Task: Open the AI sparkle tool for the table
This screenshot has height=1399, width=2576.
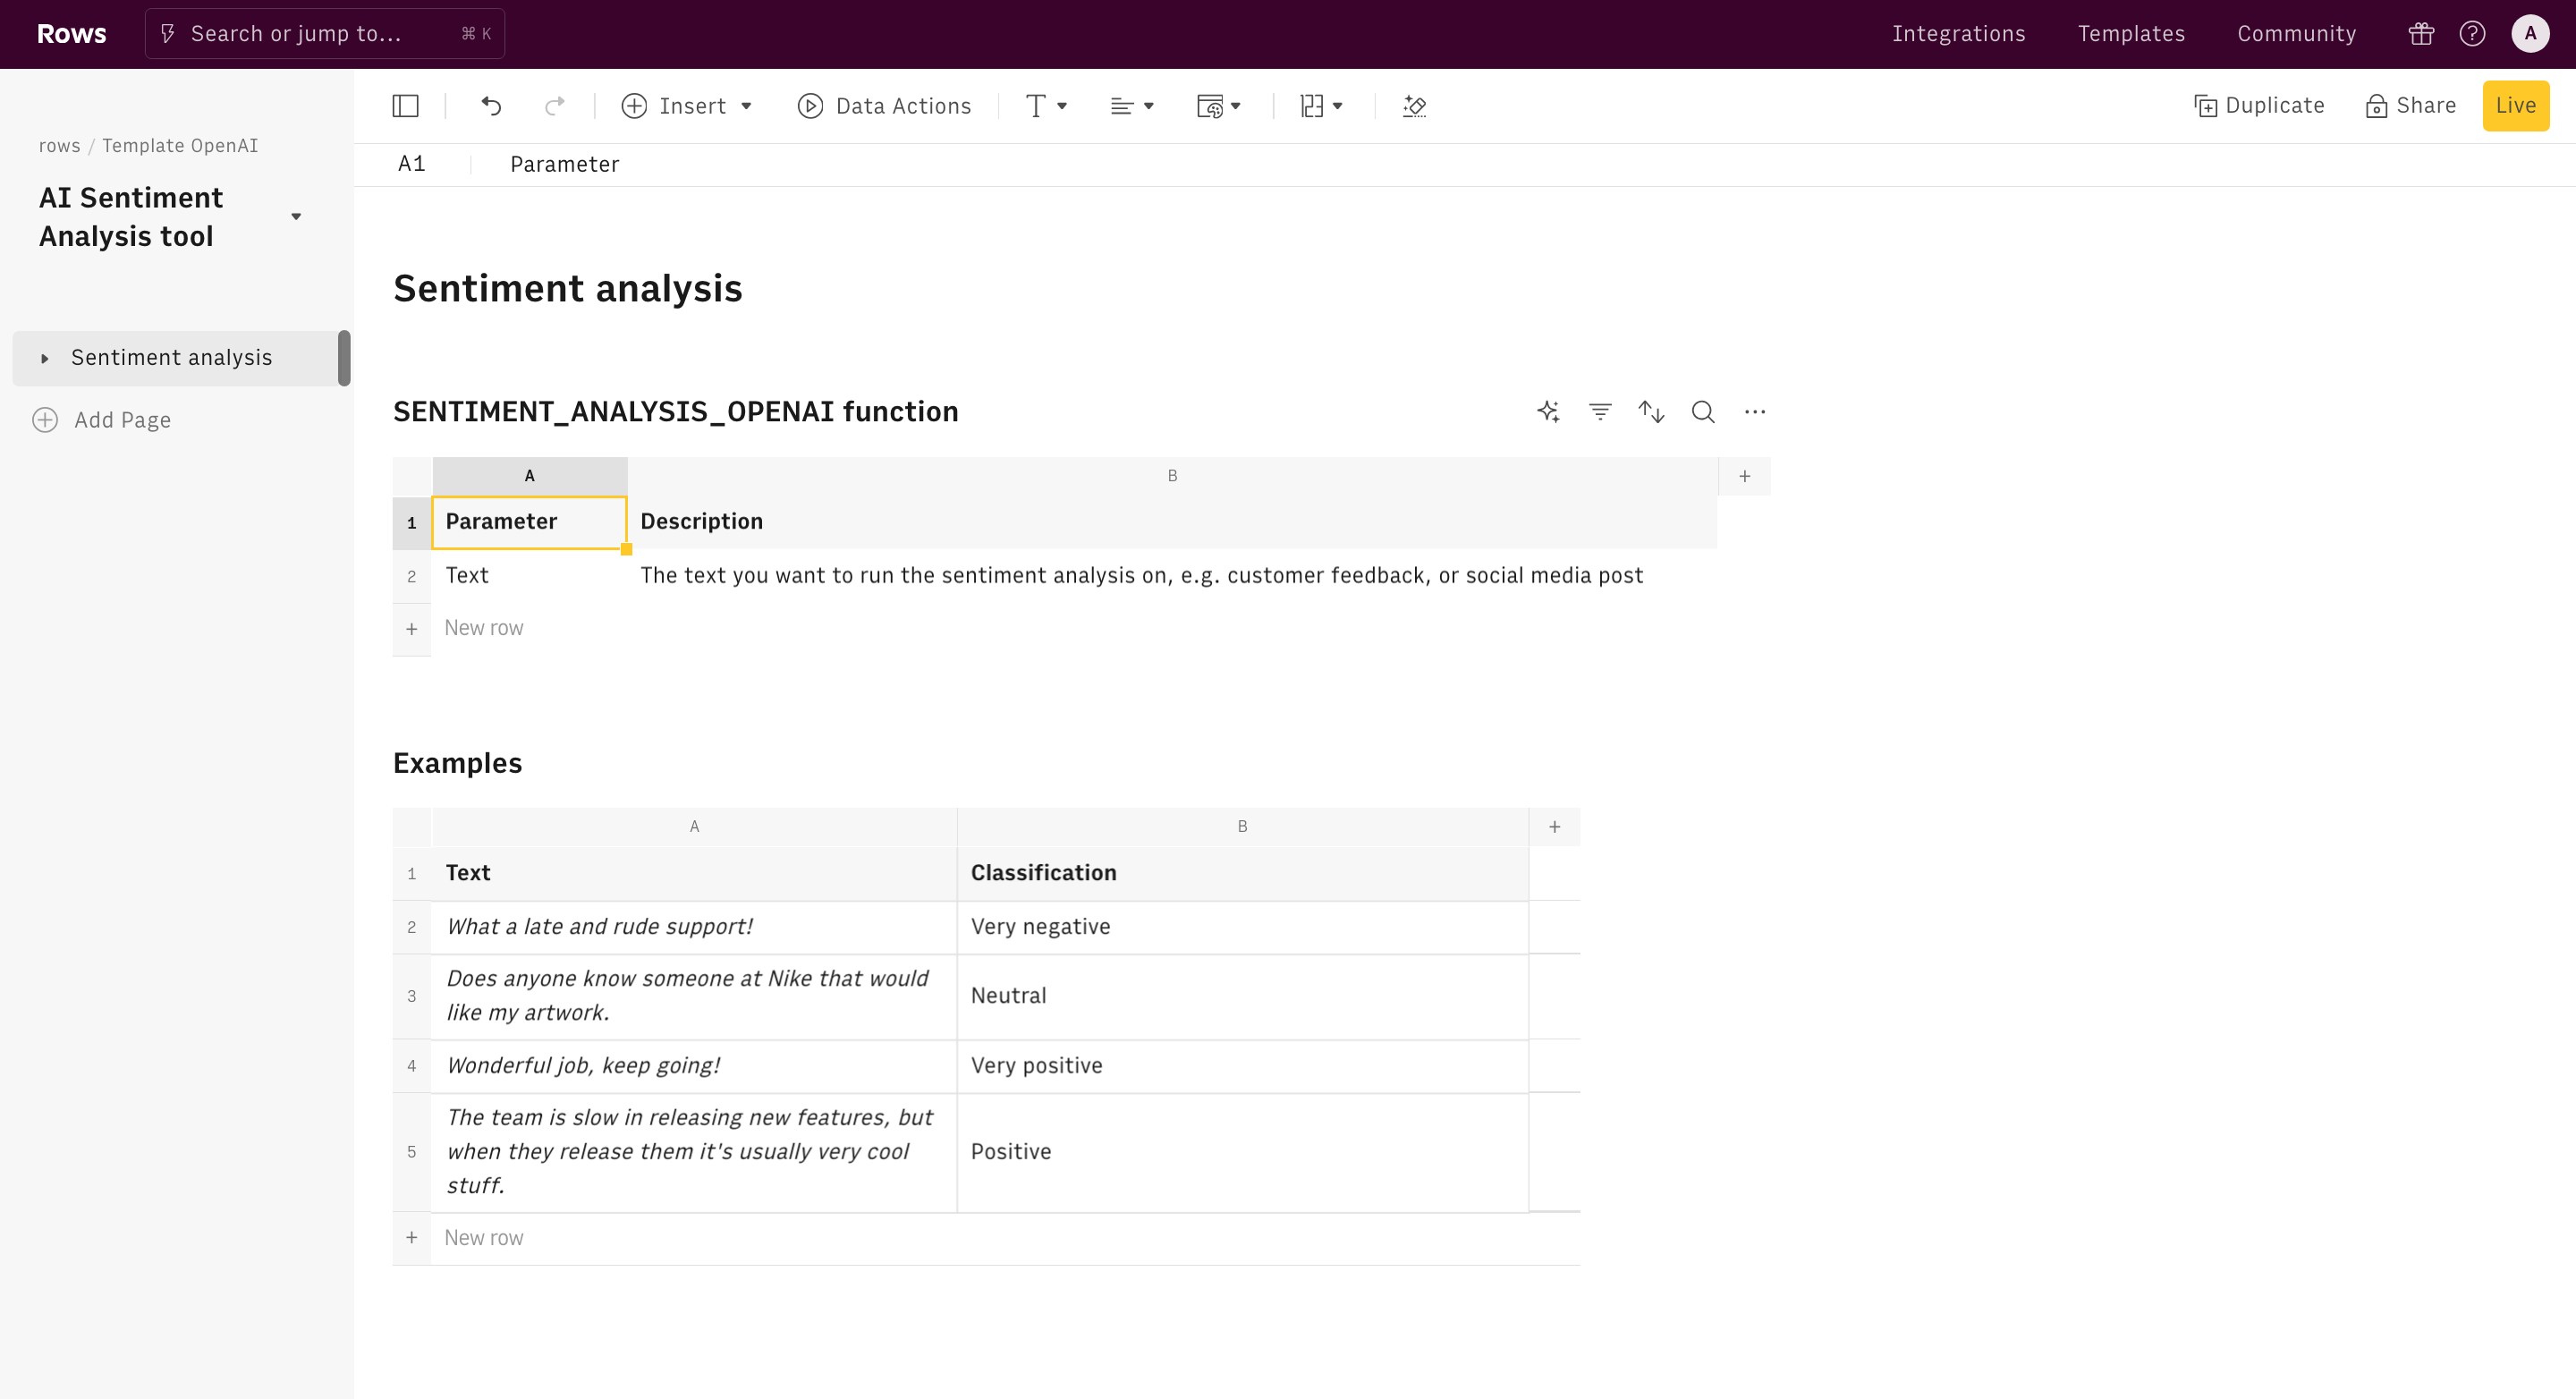Action: tap(1548, 412)
